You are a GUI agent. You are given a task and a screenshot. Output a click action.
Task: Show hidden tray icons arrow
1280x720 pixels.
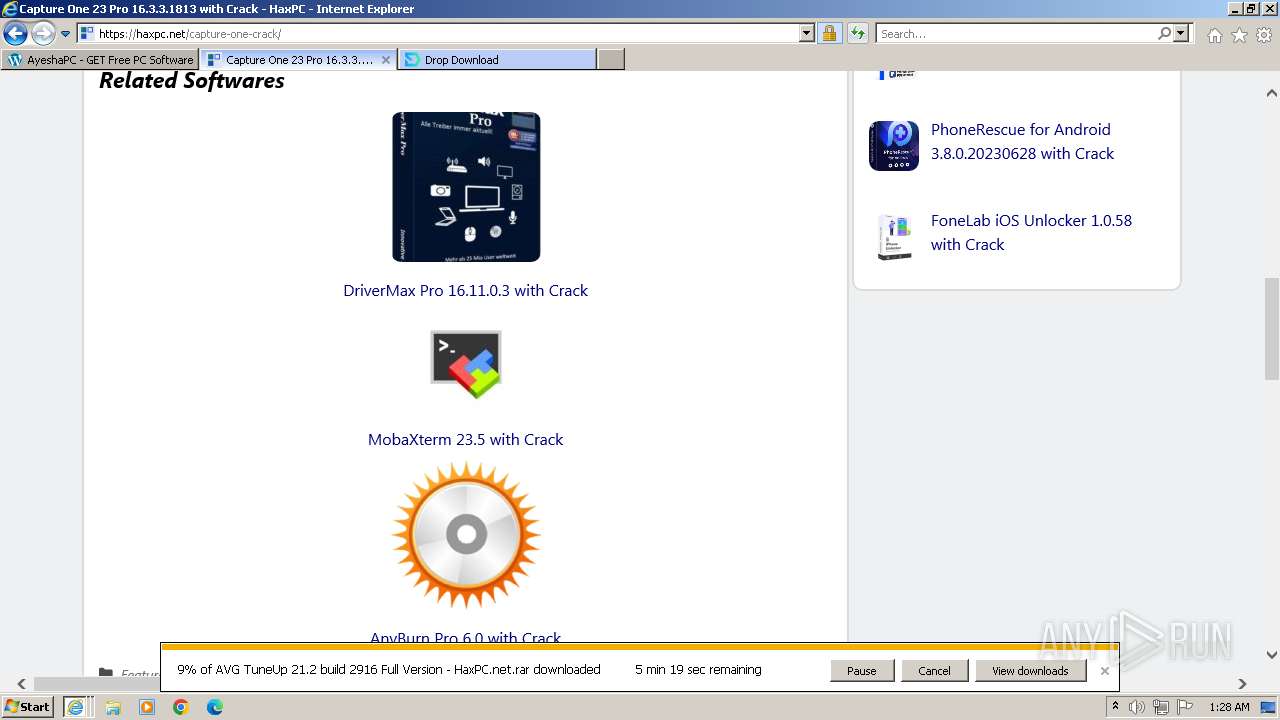[1115, 707]
